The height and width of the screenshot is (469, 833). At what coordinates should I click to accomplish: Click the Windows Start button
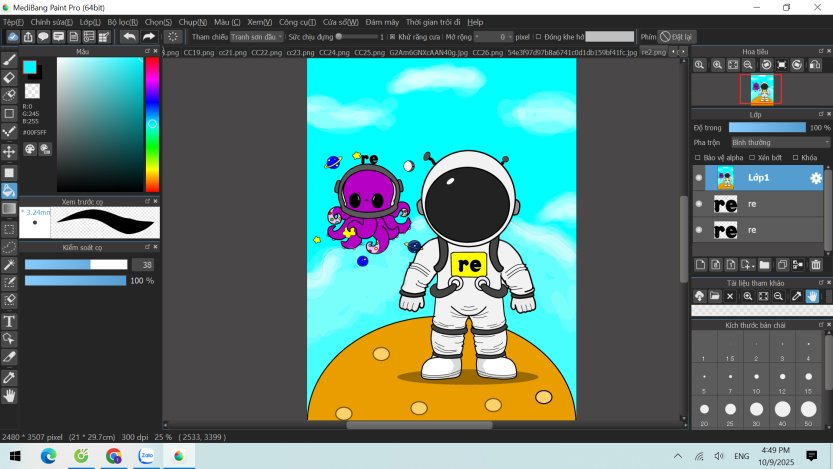15,456
